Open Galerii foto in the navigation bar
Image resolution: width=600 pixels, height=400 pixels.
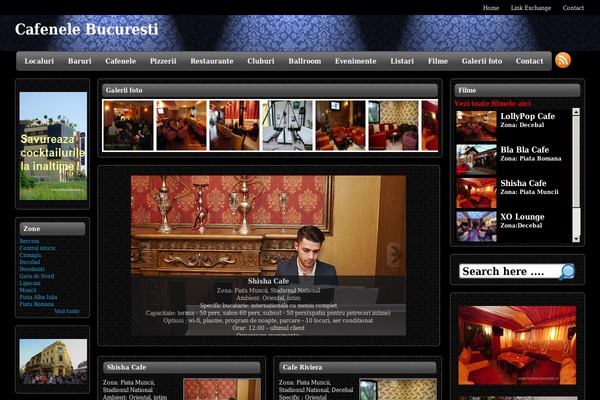tap(482, 61)
